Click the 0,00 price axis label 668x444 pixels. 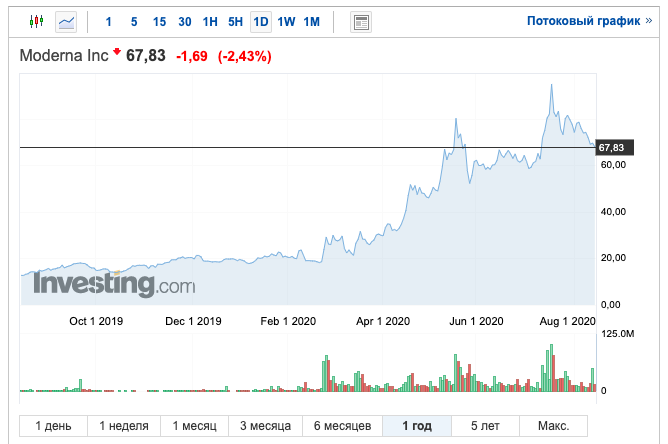coord(610,305)
